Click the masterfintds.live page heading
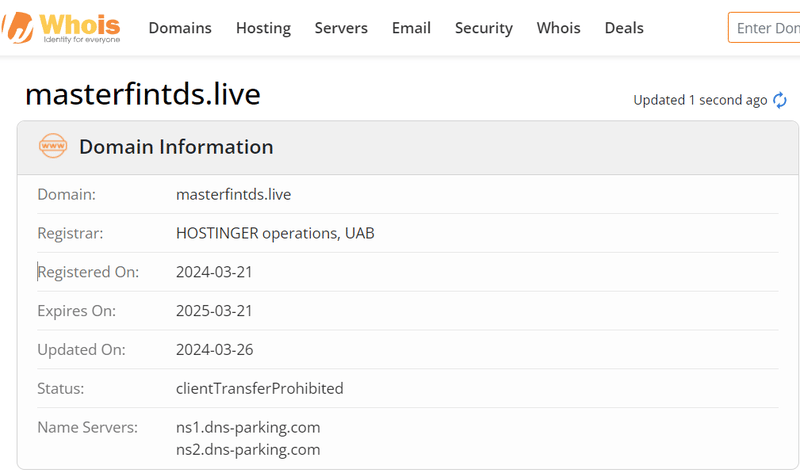This screenshot has width=800, height=473. pos(143,94)
